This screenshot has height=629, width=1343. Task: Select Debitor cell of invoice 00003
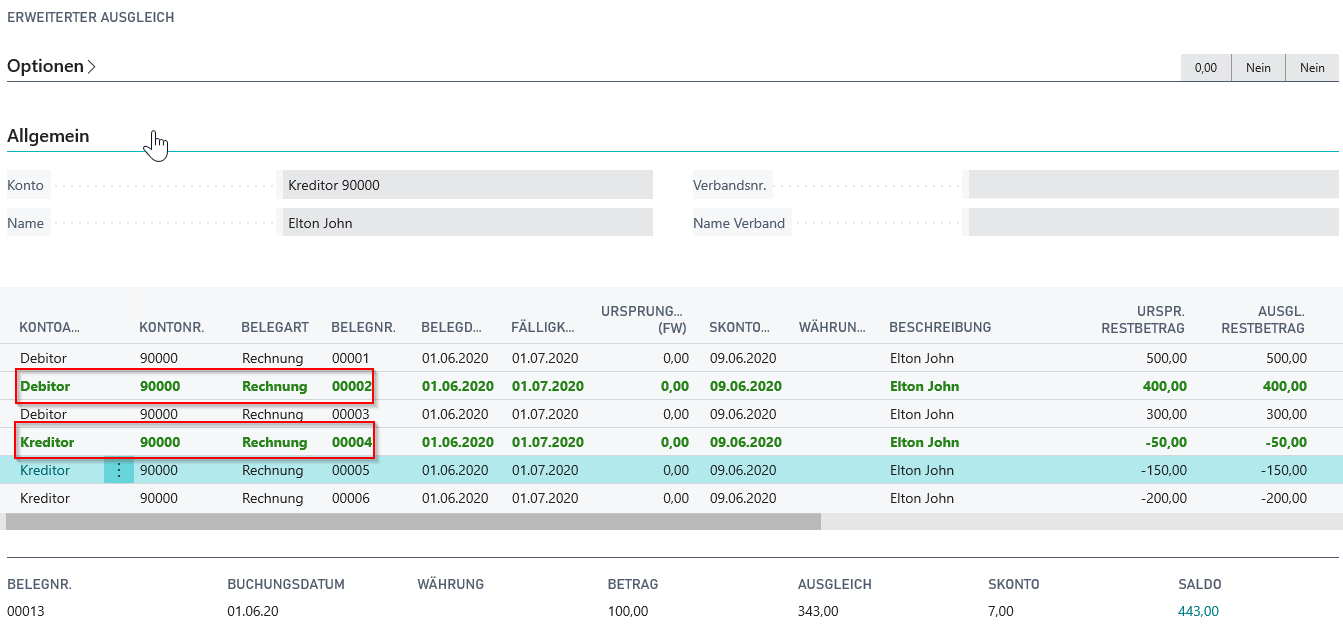[44, 414]
